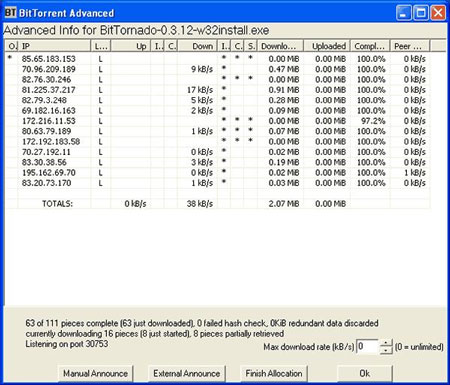Screen dimensions: 450x385
Task: Click the Compl... column header
Action: pos(370,46)
